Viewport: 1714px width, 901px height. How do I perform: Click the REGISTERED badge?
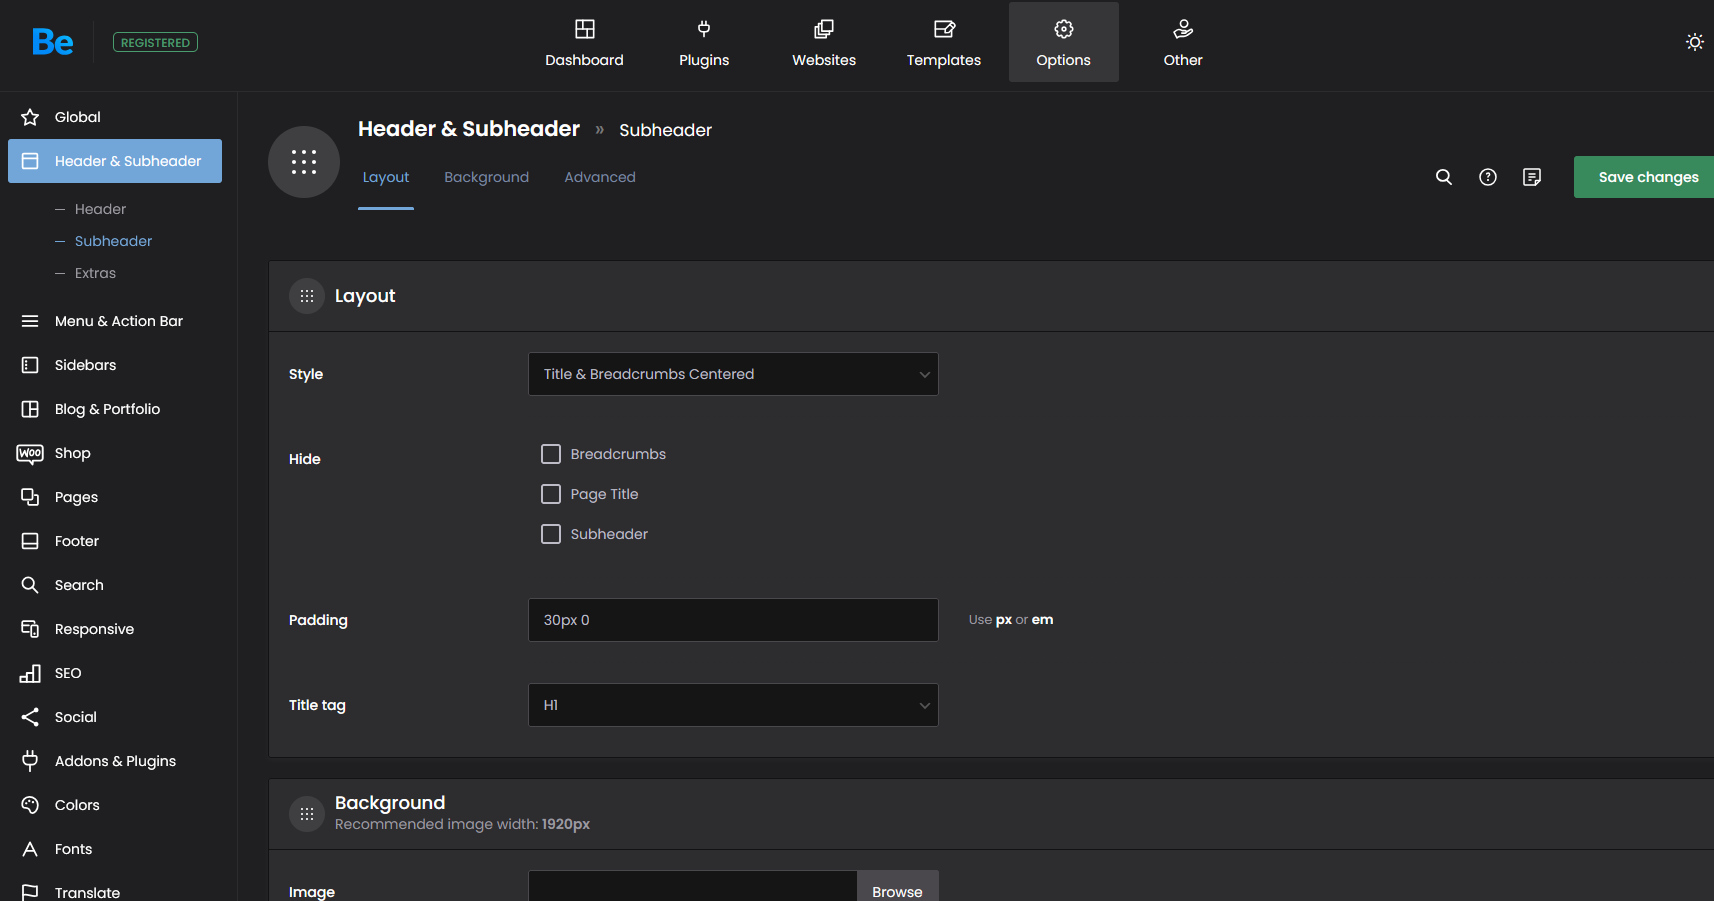155,42
